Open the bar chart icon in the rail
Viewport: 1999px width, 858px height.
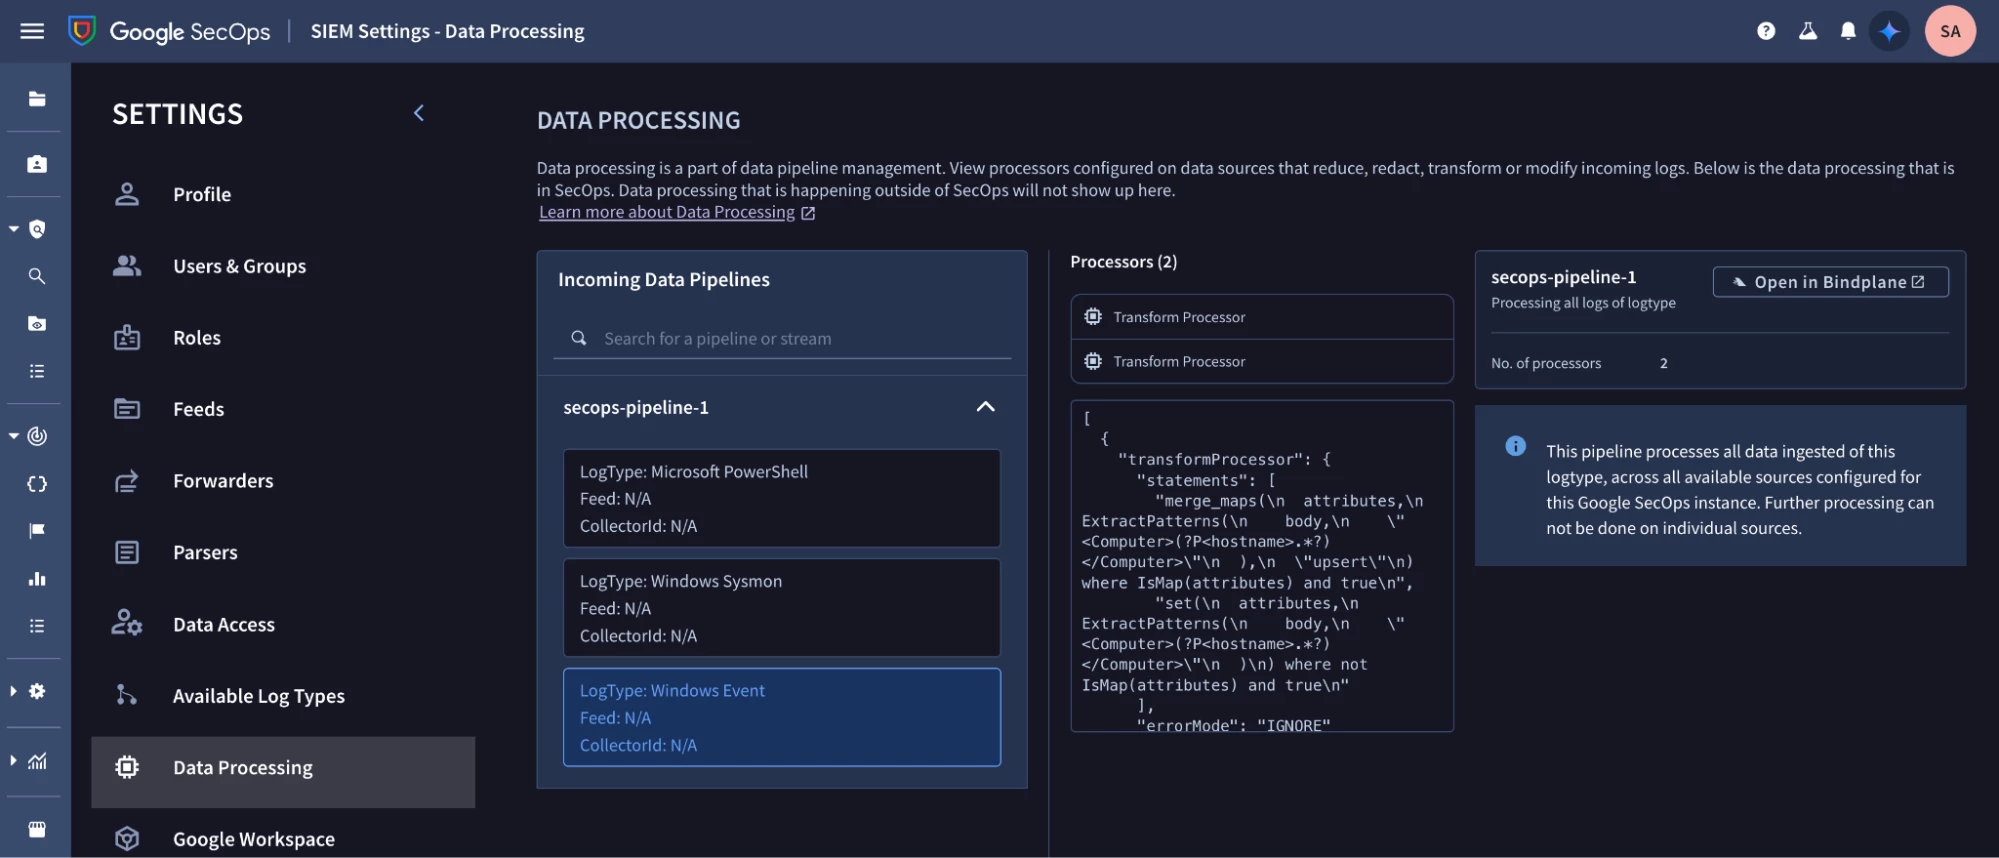click(37, 578)
